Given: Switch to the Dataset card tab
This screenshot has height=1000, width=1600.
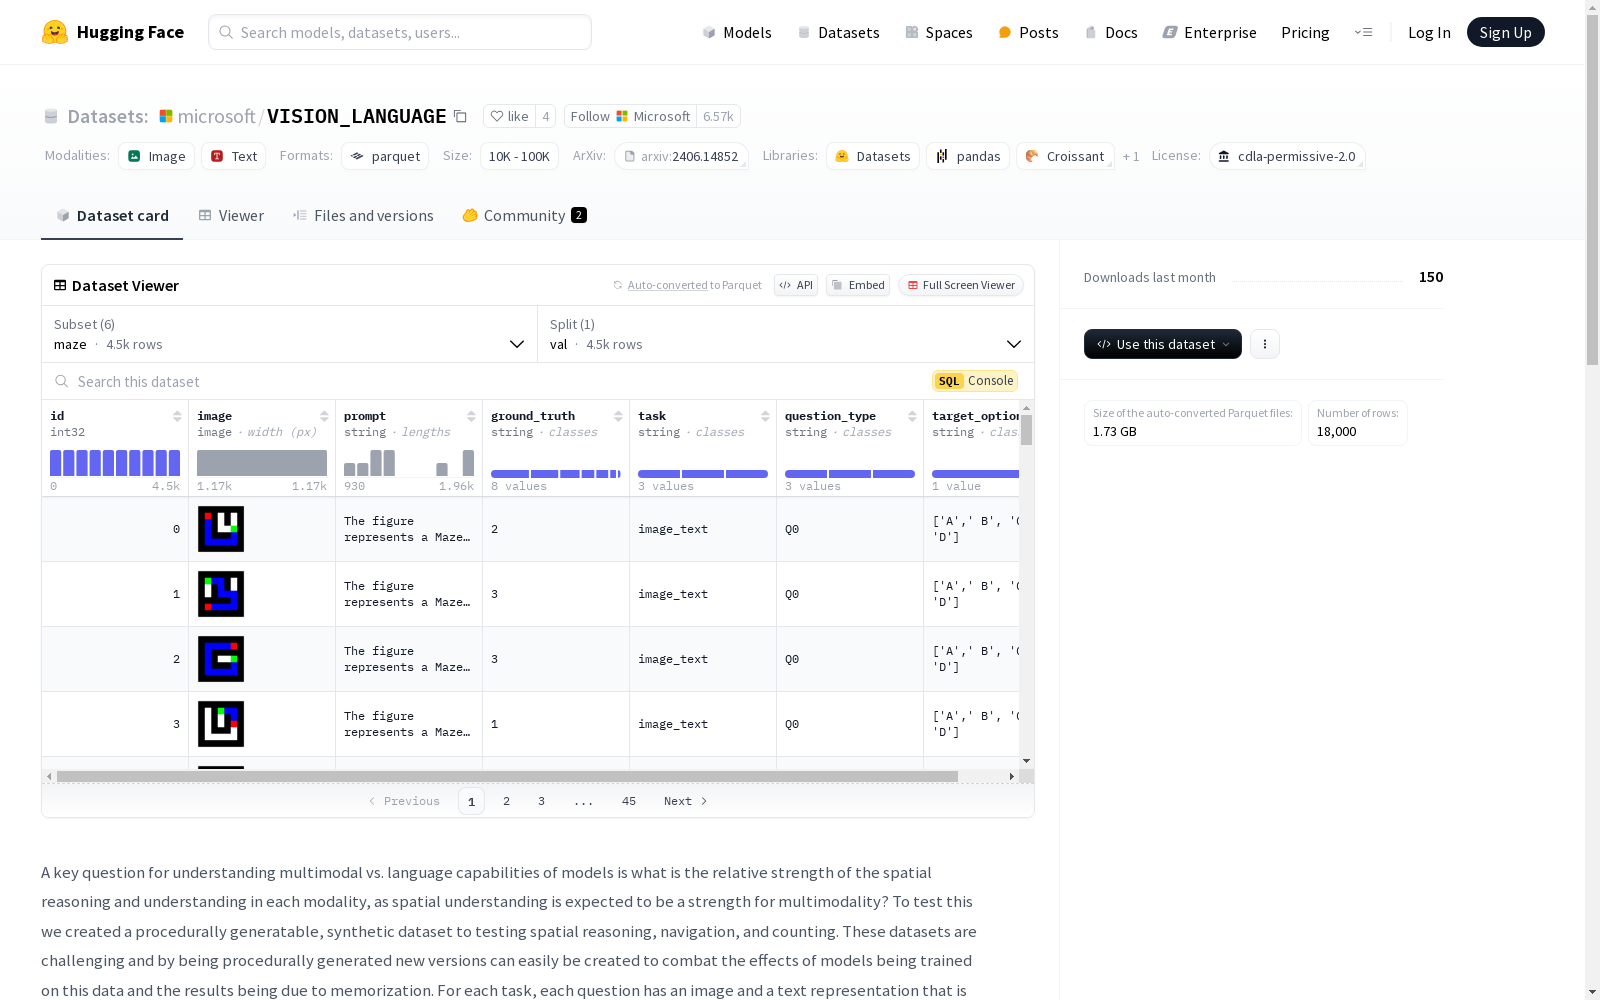Looking at the screenshot, I should coord(112,216).
